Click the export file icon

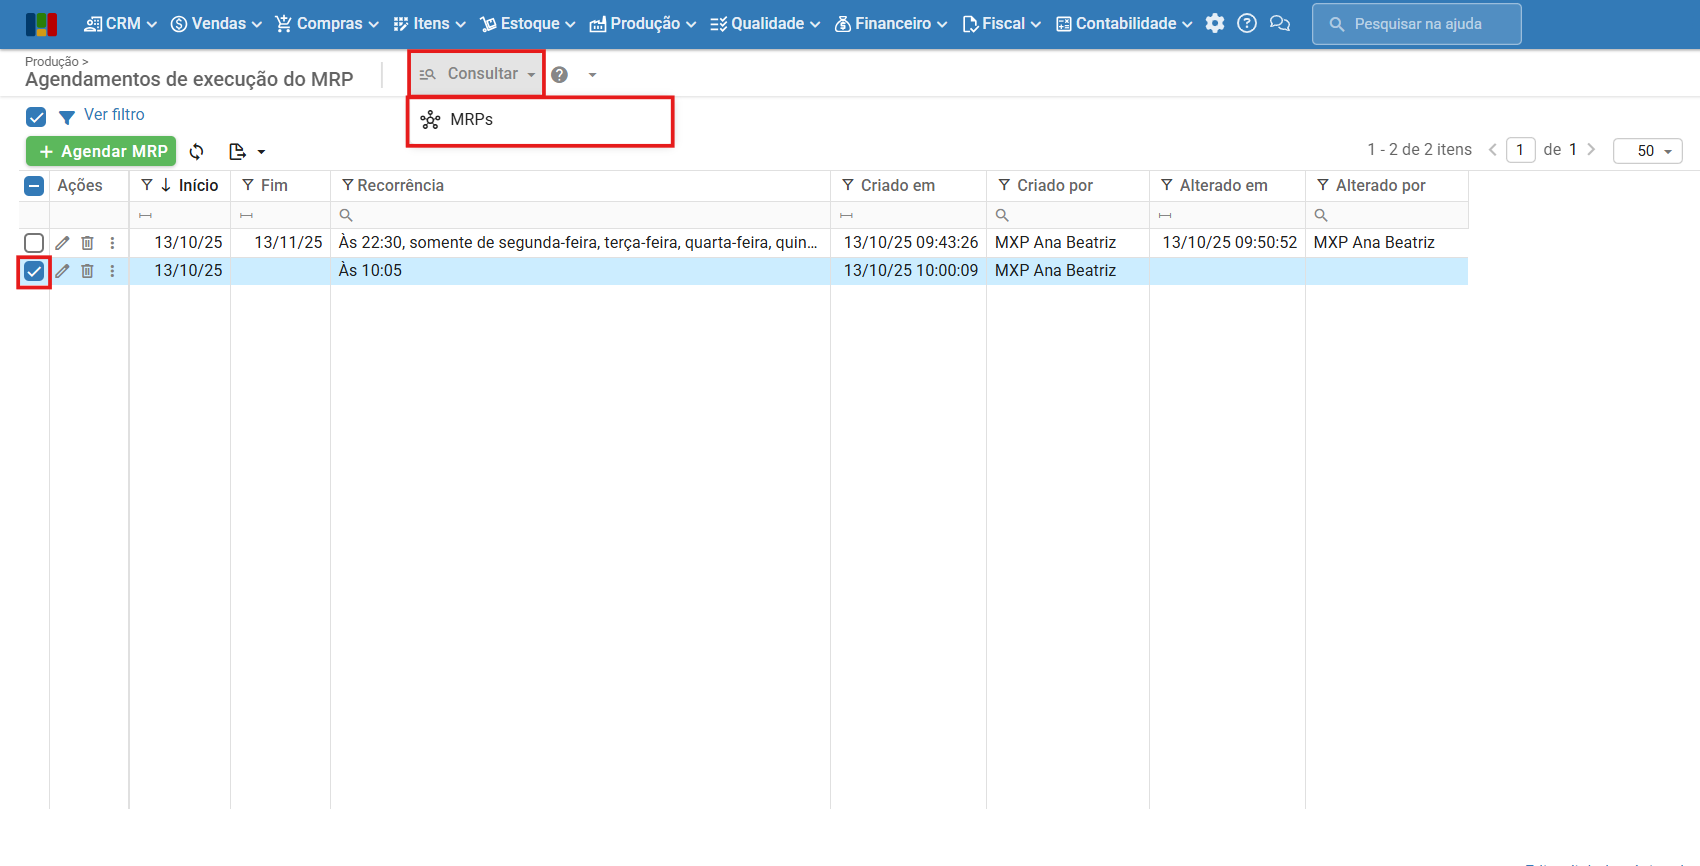point(238,152)
